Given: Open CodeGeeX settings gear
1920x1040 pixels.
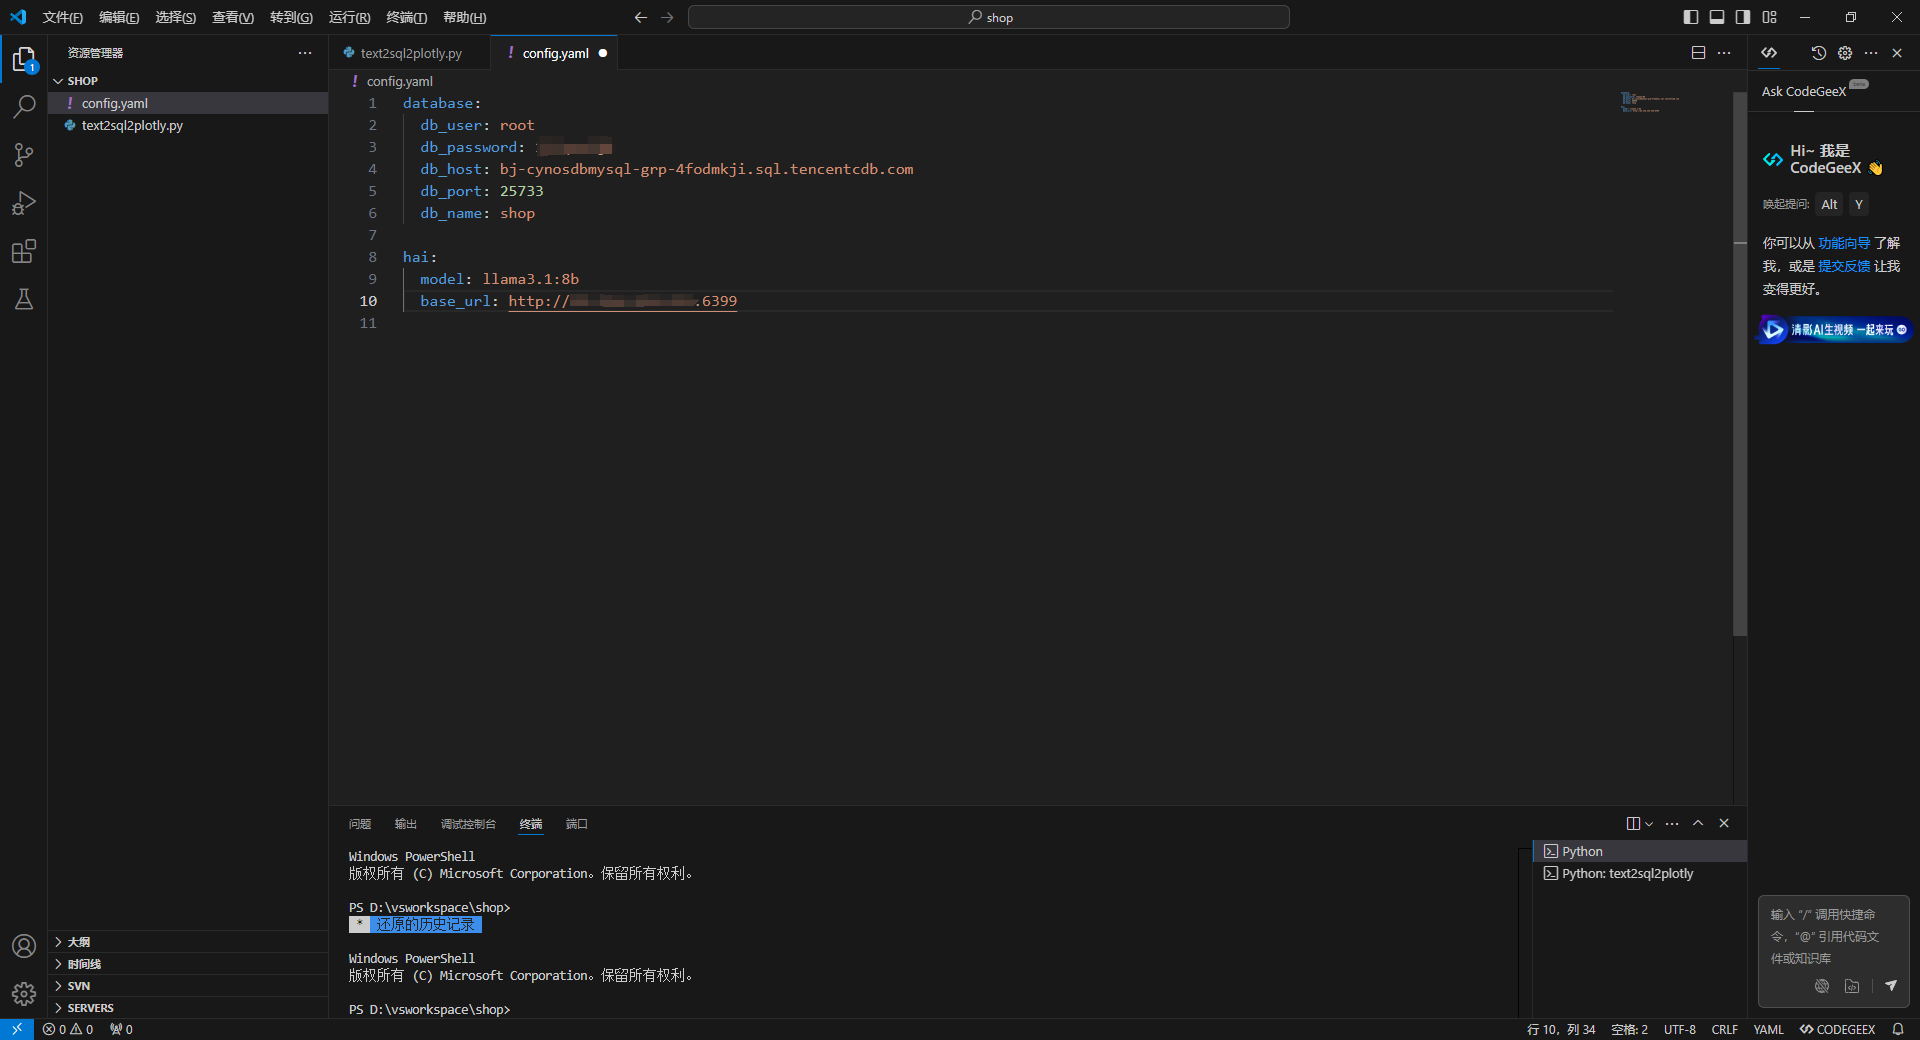Looking at the screenshot, I should point(1845,53).
